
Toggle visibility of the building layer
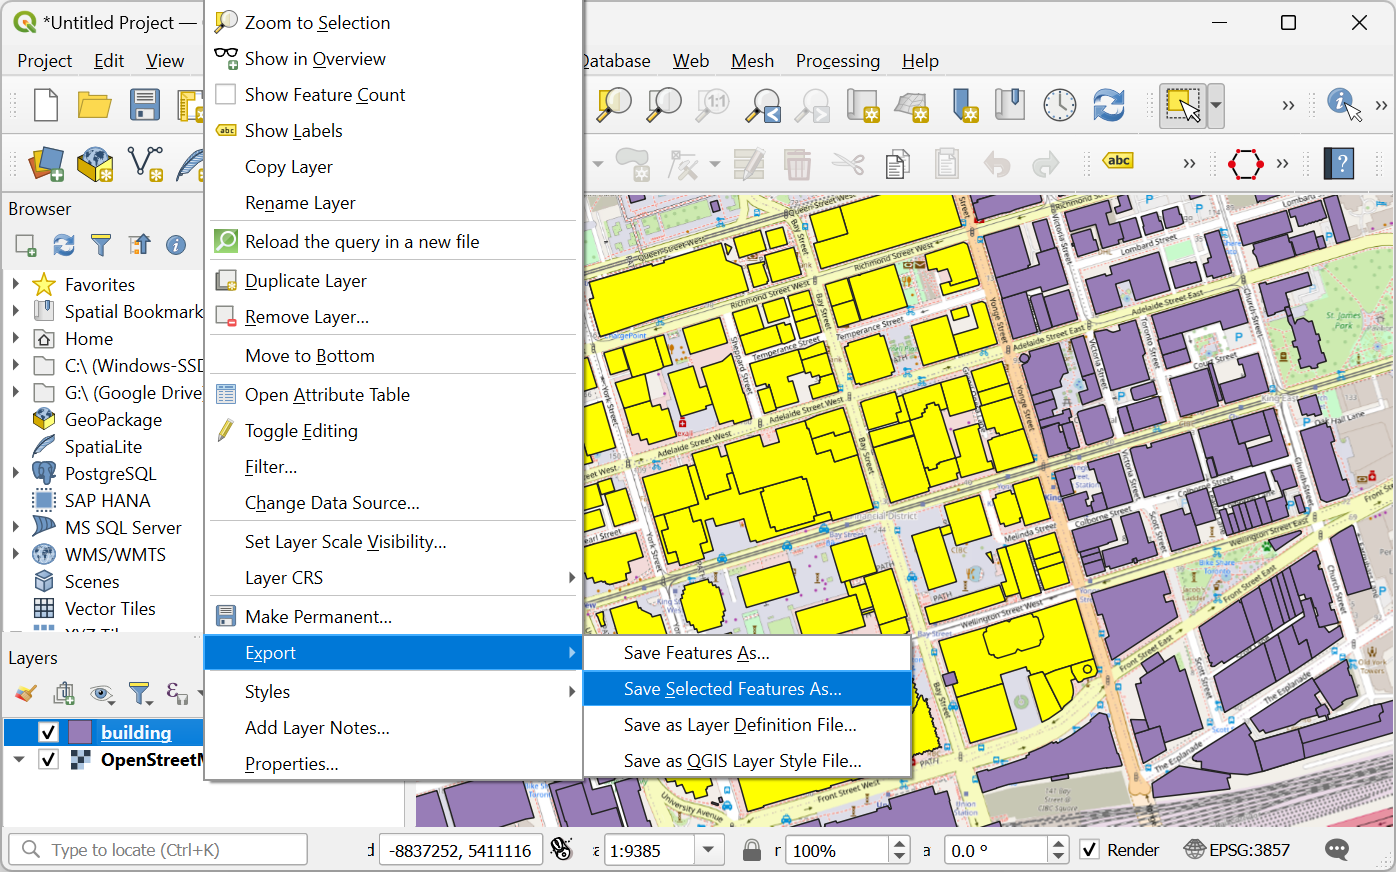coord(48,732)
